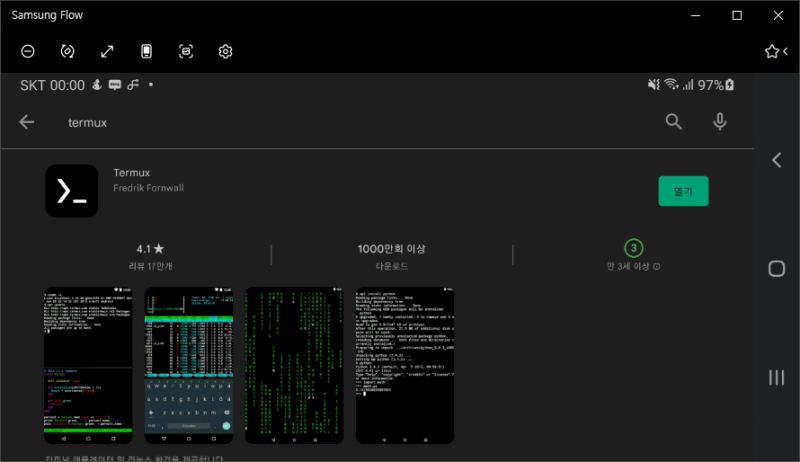Open the green matrix screenshot thumbnail
Screen dimensions: 800x462
coord(294,365)
